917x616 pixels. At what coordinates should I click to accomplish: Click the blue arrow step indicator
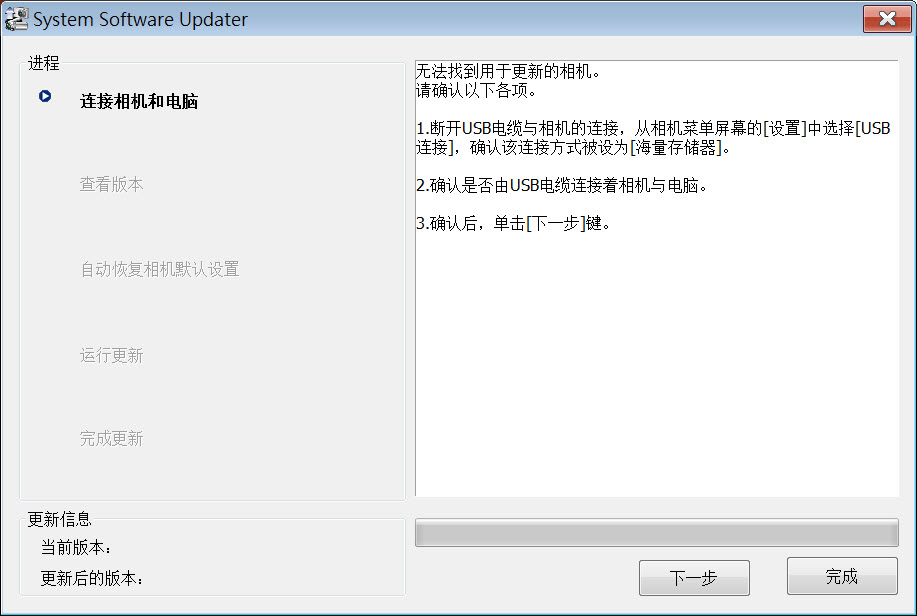45,96
